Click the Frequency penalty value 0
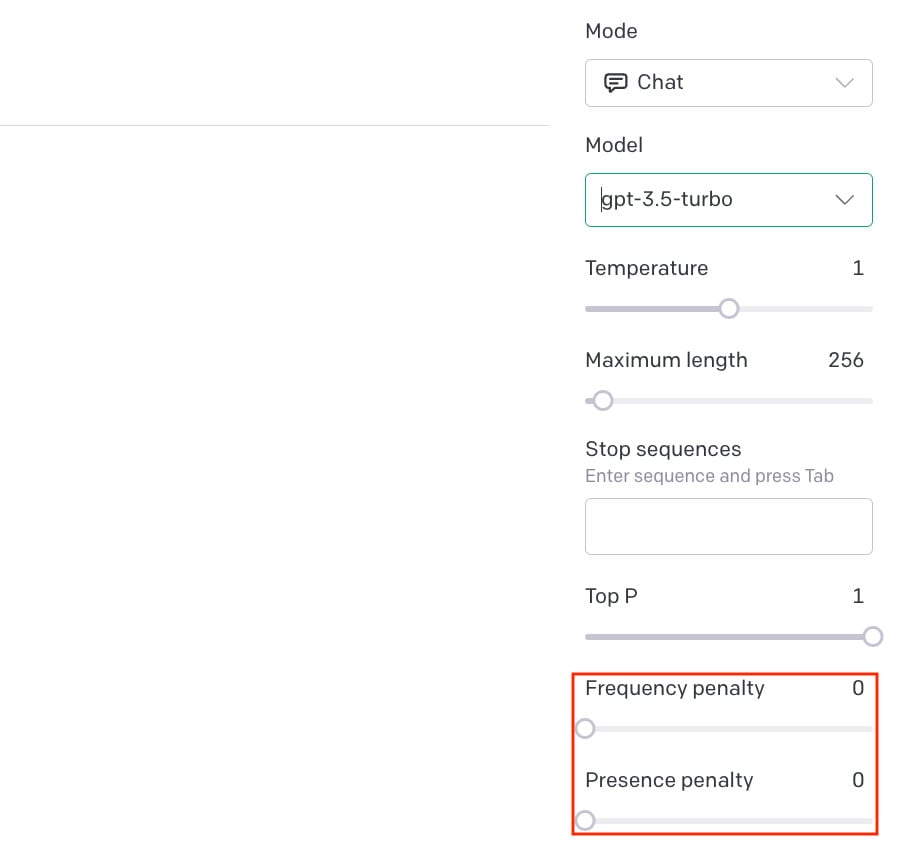 (x=858, y=688)
